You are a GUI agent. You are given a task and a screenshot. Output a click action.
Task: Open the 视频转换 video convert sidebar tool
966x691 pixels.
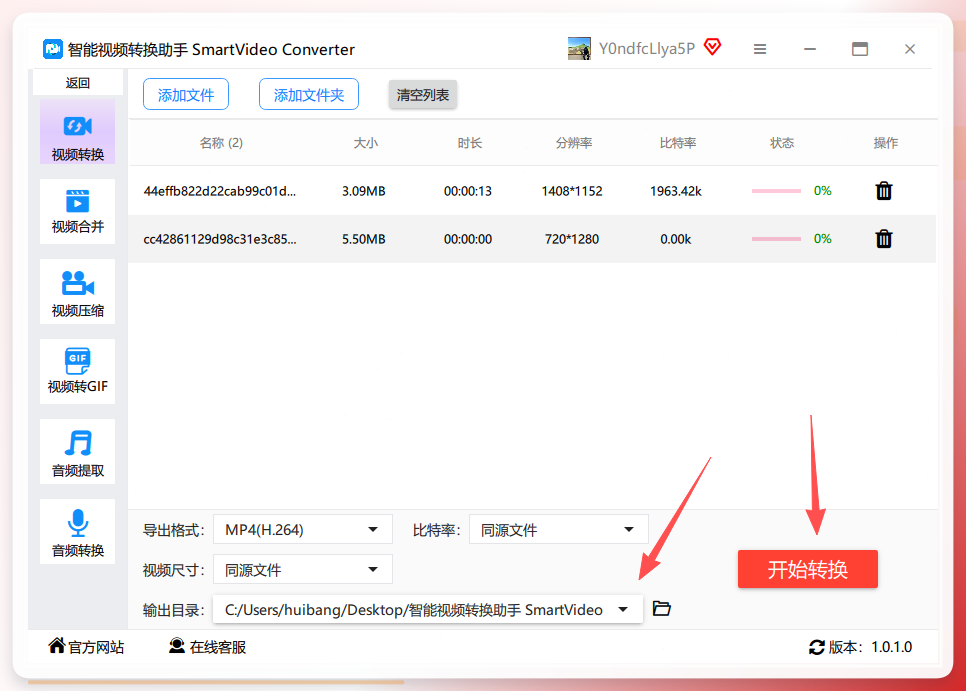78,132
